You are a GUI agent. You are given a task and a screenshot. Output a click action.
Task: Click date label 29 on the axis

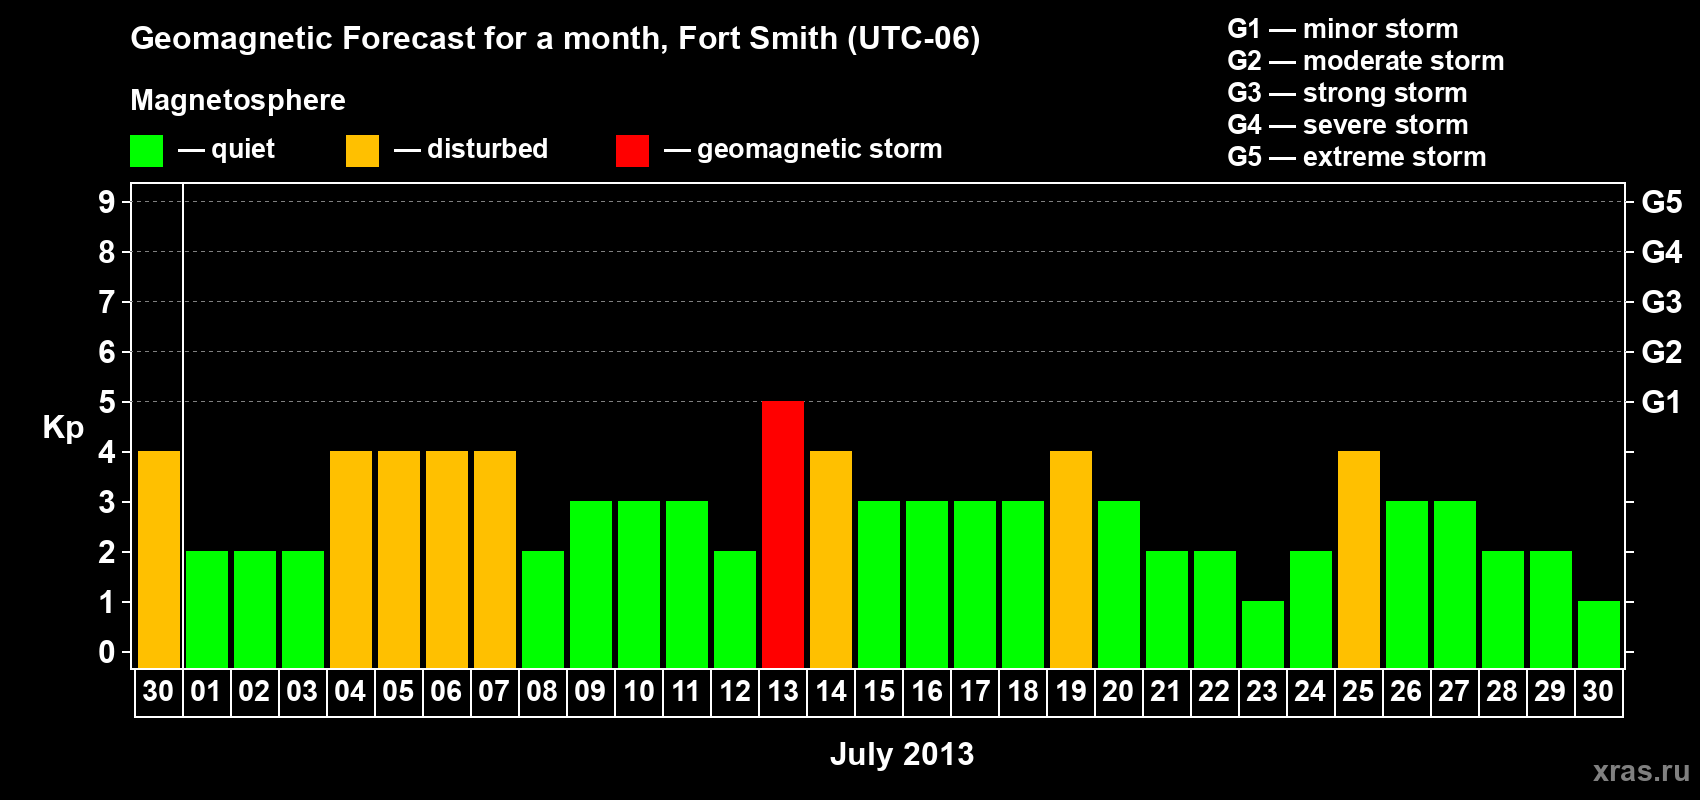point(1550,691)
